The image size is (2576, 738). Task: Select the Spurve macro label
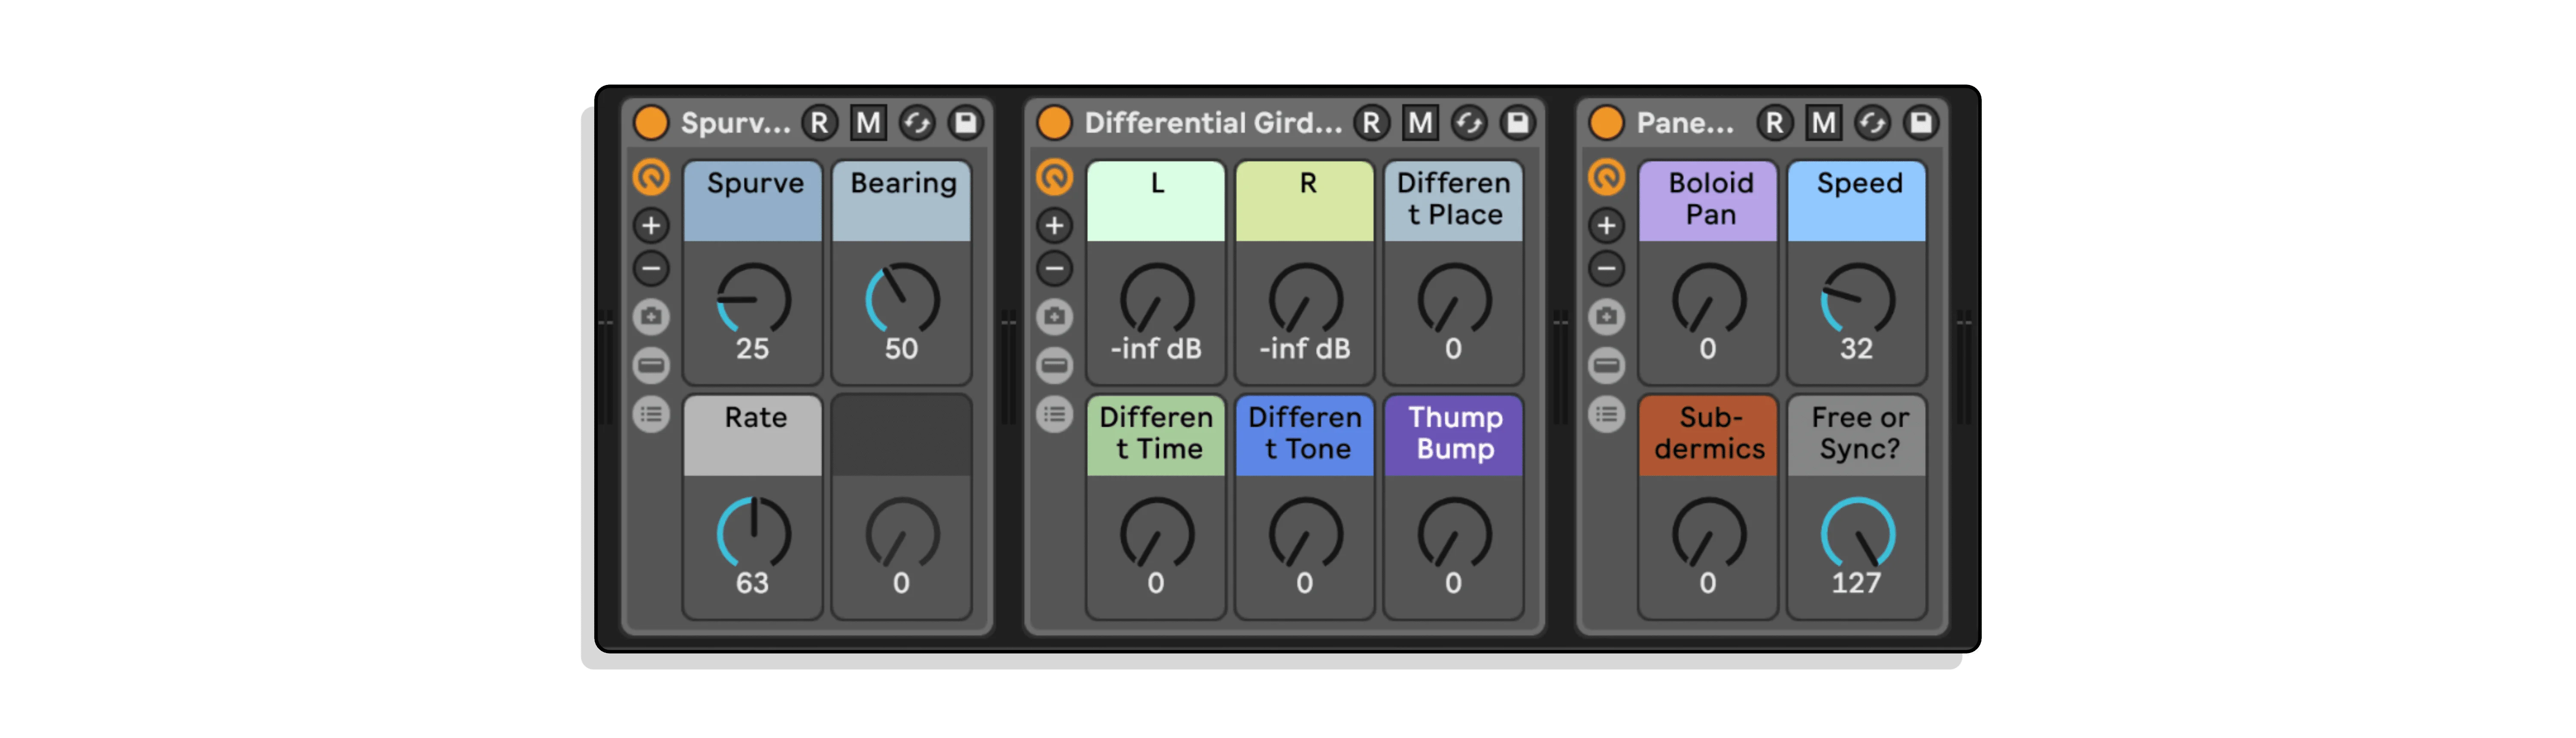(753, 201)
